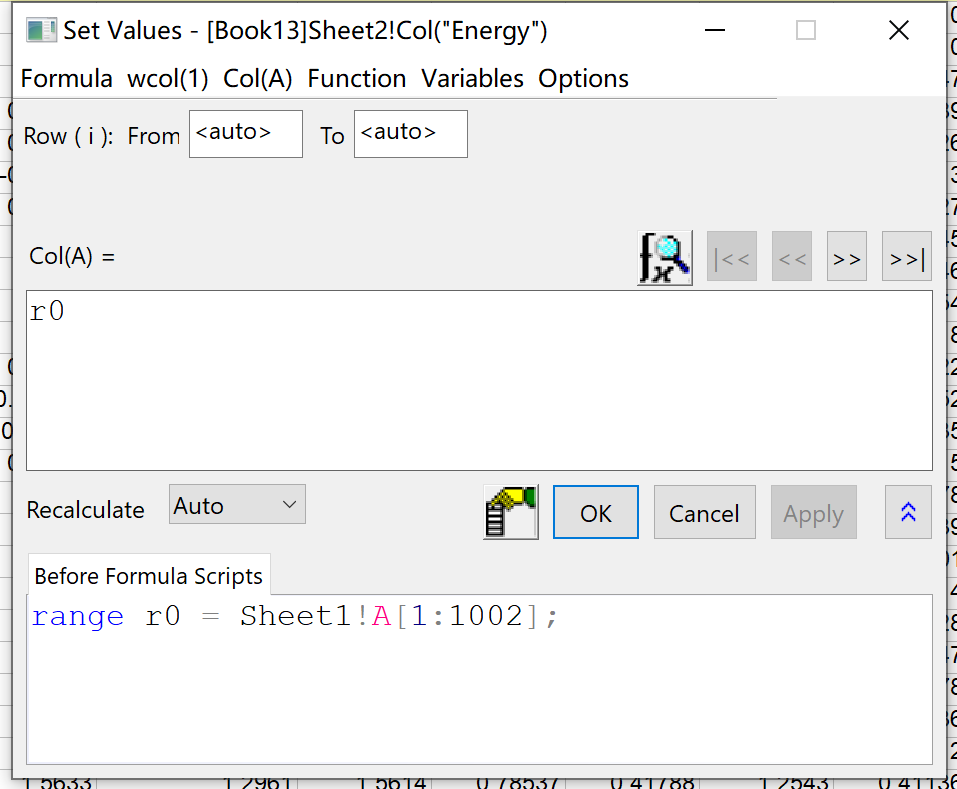Click the Cancel button
957x789 pixels.
pyautogui.click(x=704, y=512)
